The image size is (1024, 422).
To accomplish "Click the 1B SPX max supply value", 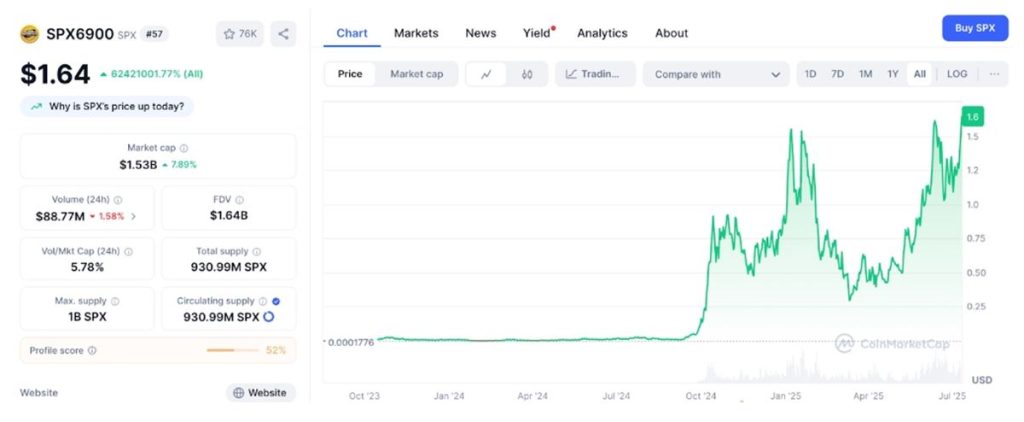I will 87,317.
